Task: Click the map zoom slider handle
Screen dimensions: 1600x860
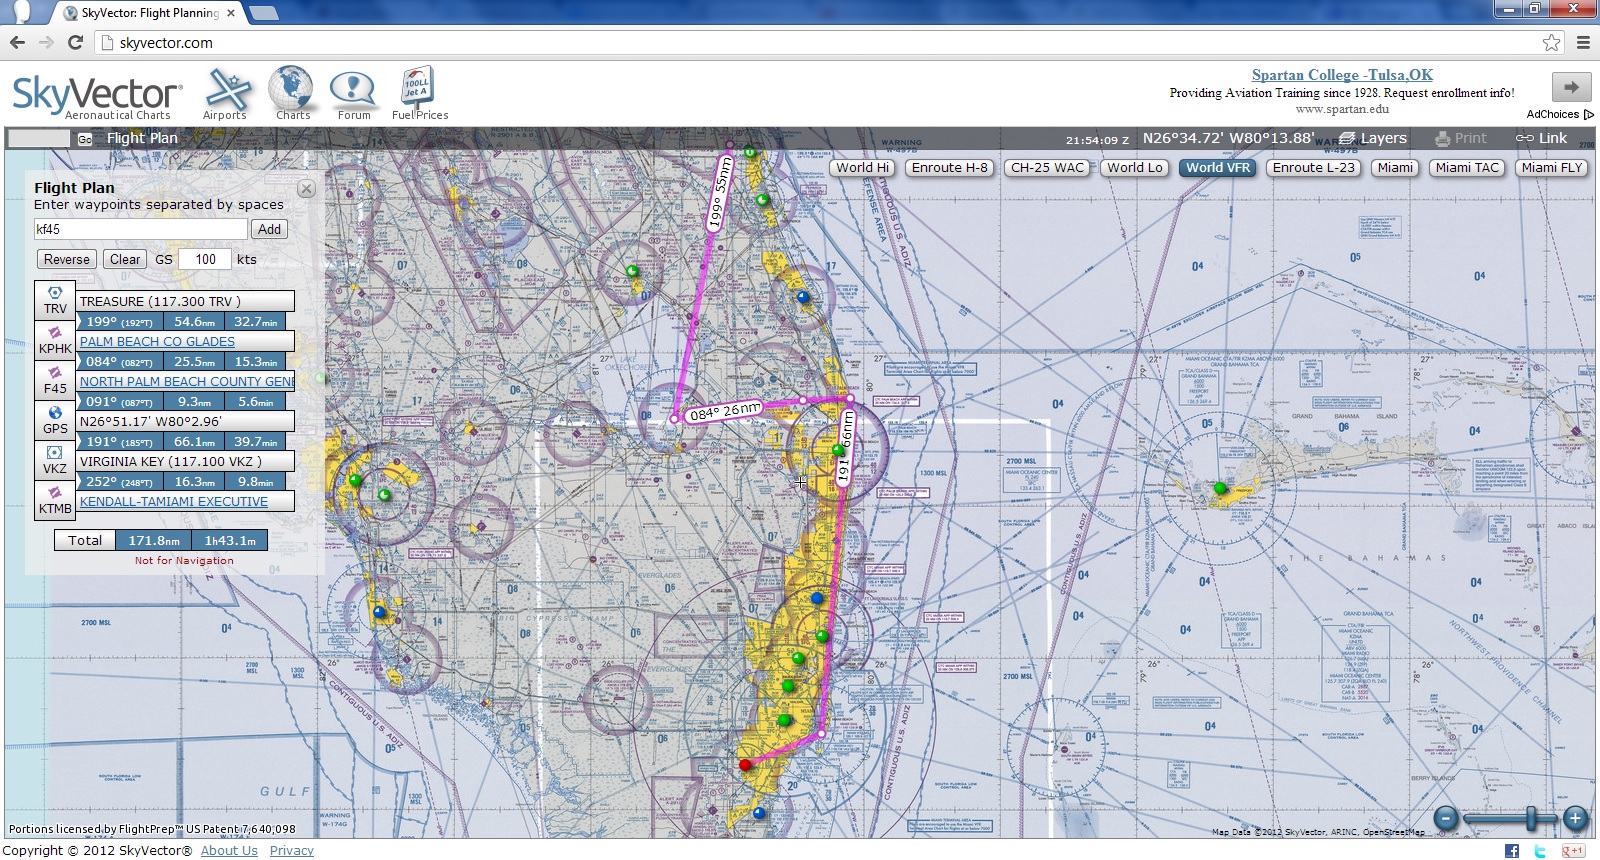Action: pyautogui.click(x=1530, y=818)
